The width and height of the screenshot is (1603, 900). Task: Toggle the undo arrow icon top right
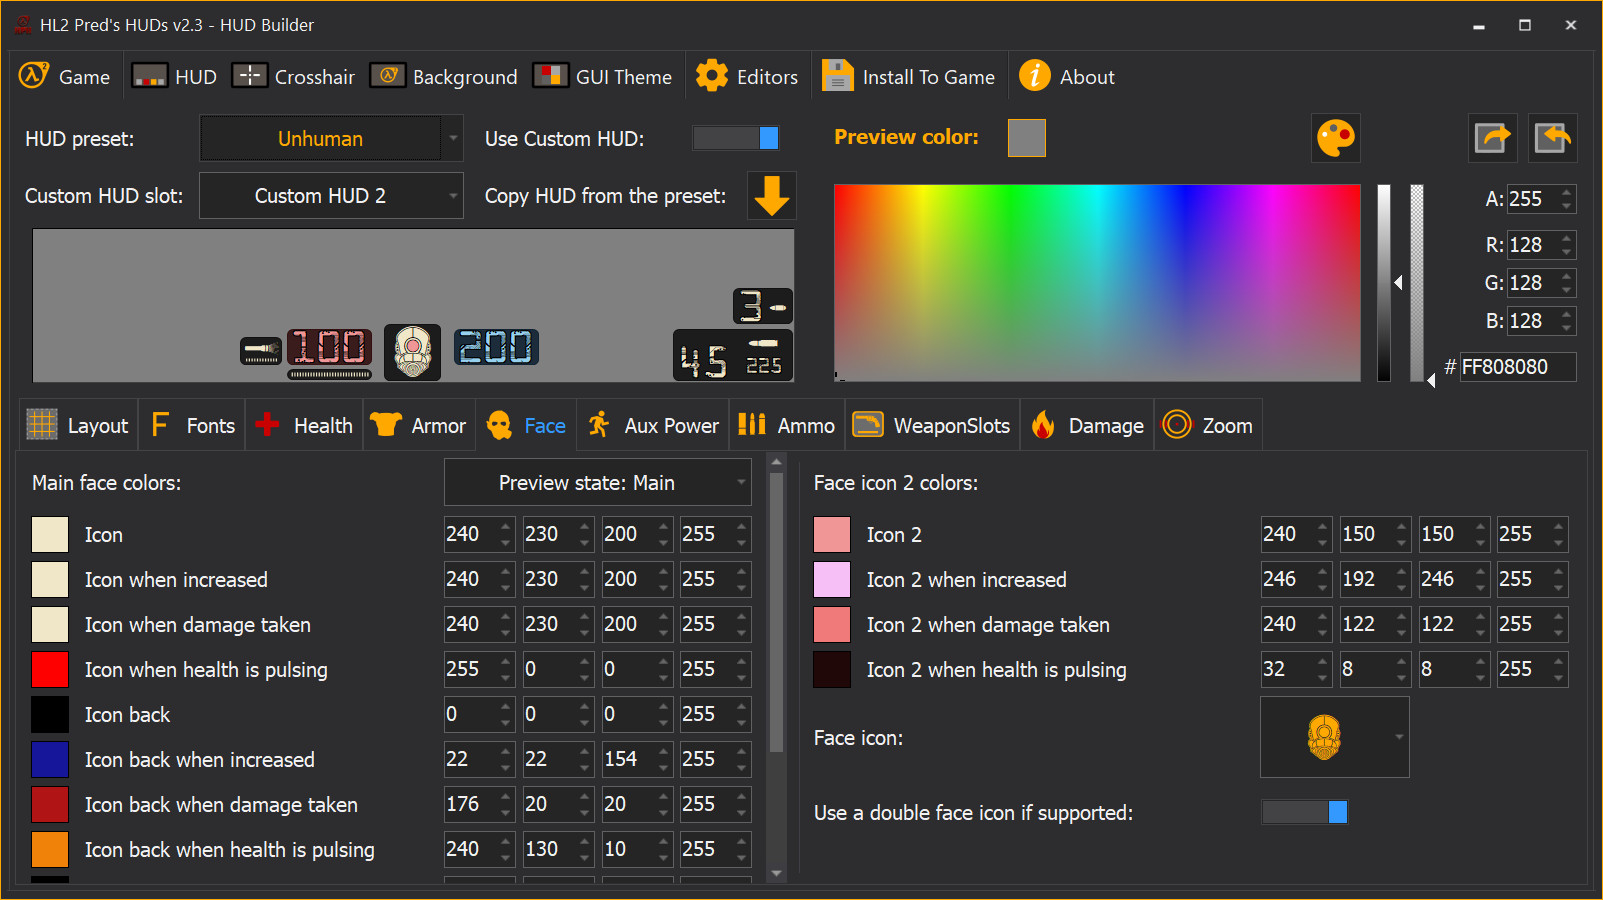(x=1551, y=138)
